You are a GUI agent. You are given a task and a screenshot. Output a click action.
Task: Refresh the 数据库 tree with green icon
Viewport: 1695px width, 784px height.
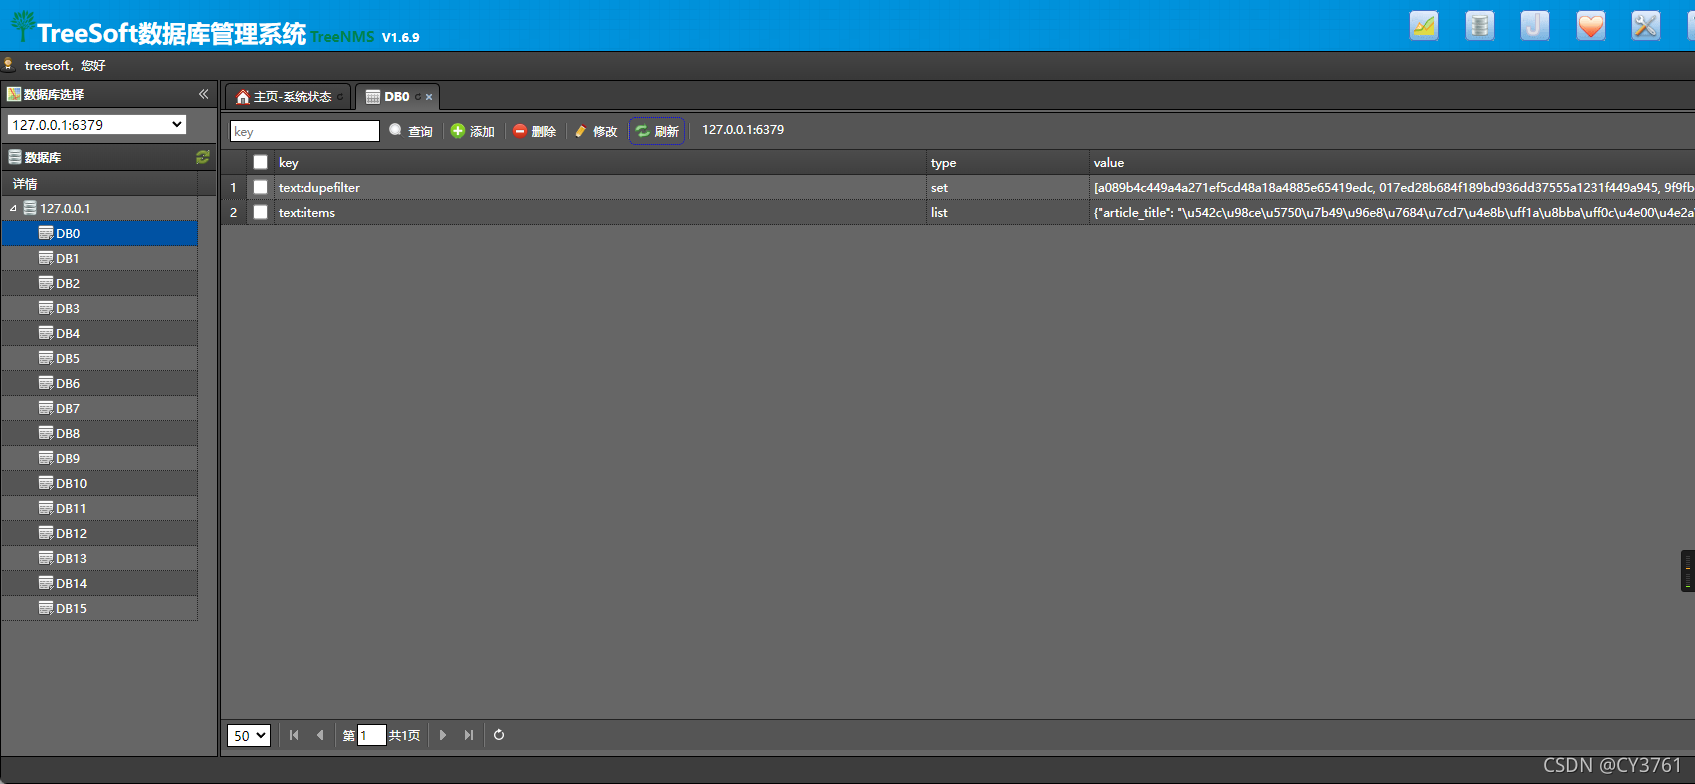pyautogui.click(x=203, y=157)
